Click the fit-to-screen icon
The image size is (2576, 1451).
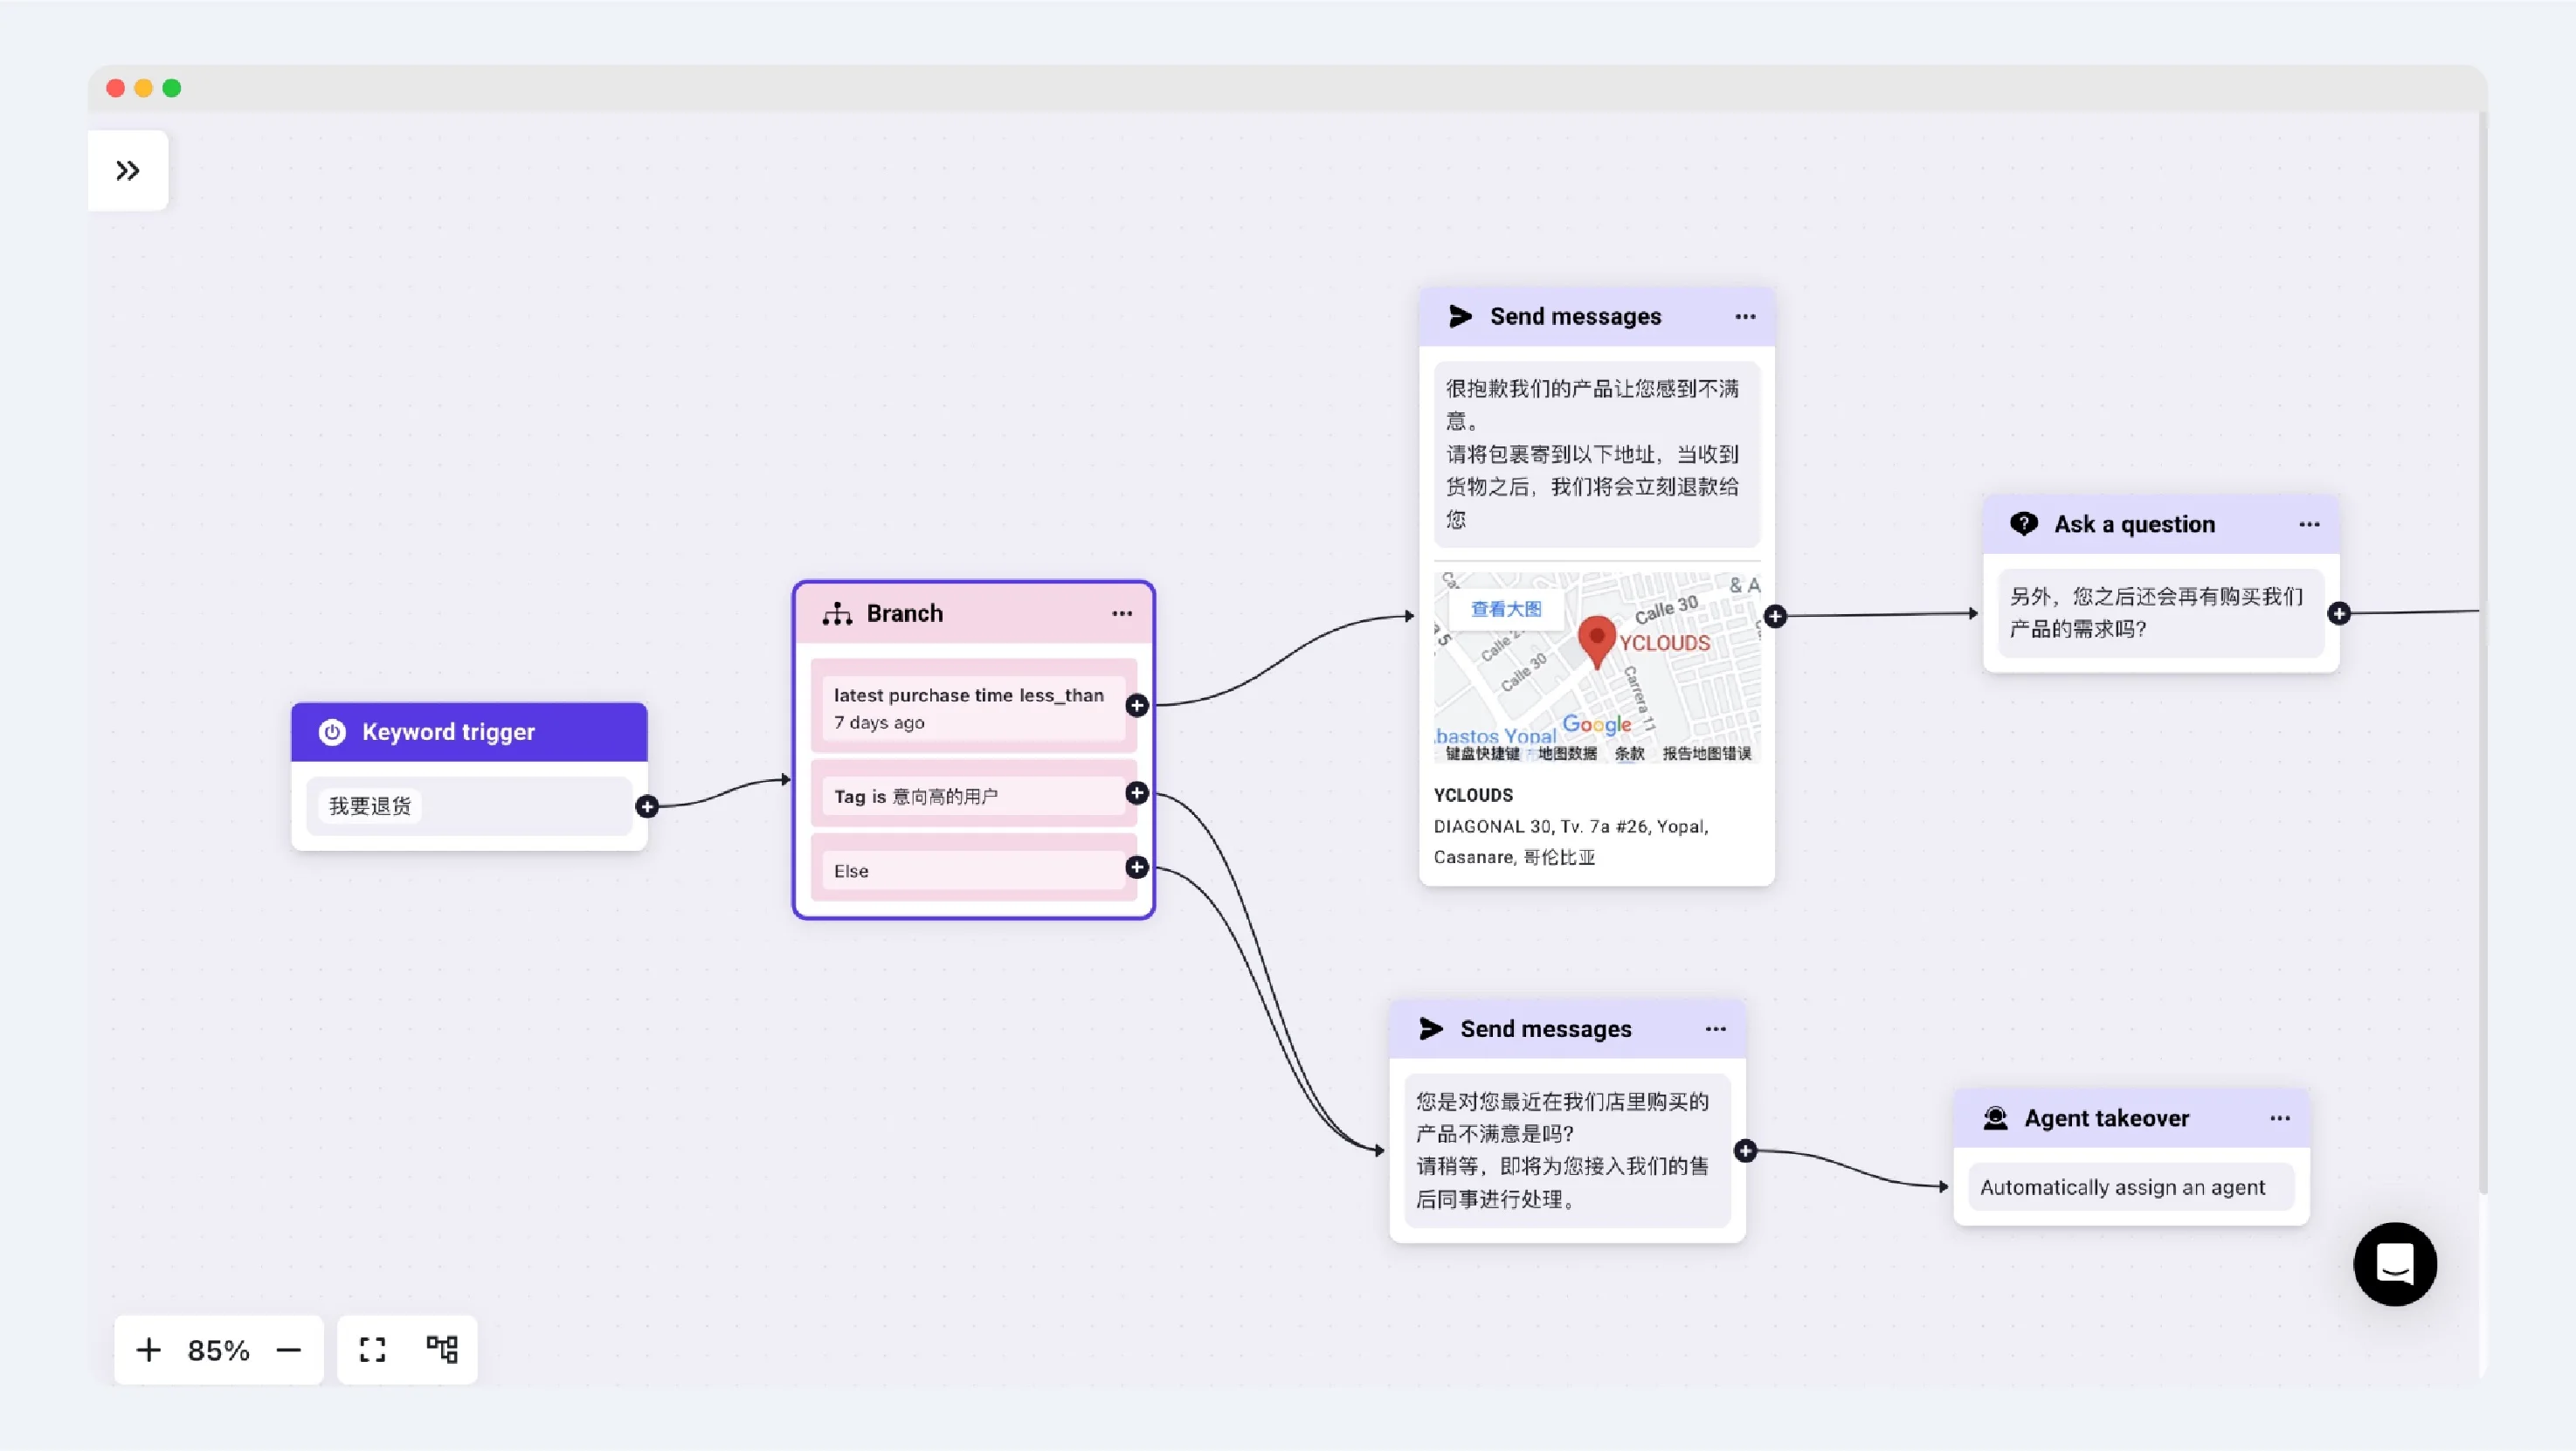coord(372,1350)
